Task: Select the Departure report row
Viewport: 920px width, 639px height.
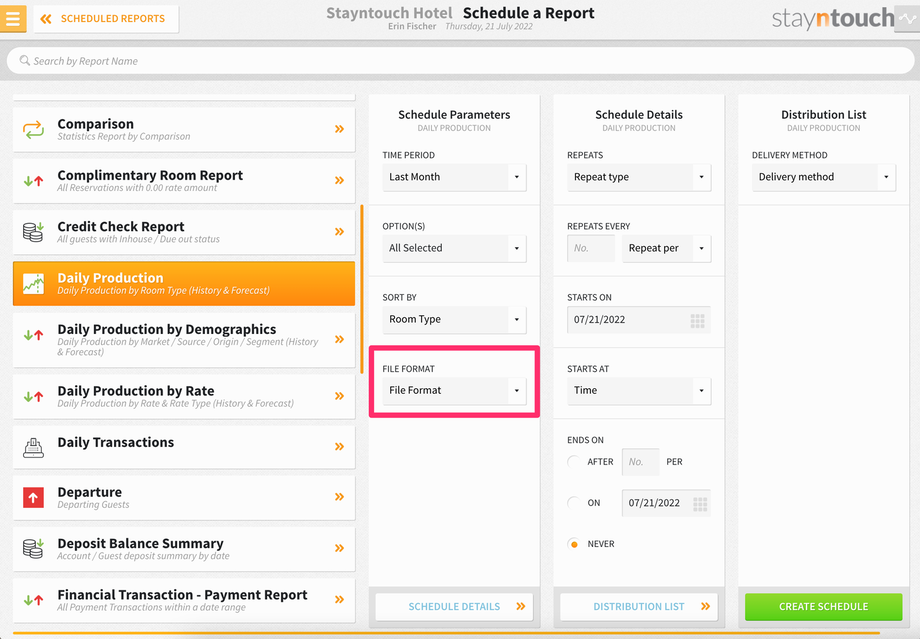Action: pos(184,498)
